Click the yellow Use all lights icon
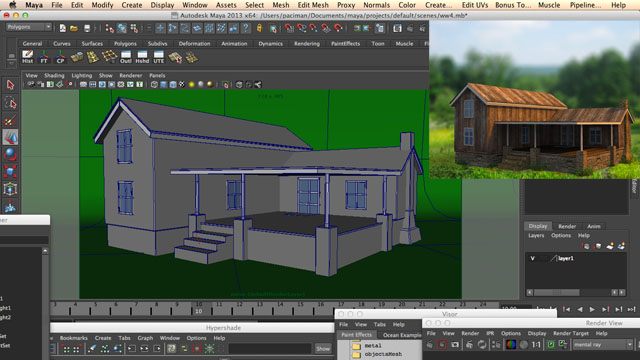The image size is (640, 360). tap(191, 84)
